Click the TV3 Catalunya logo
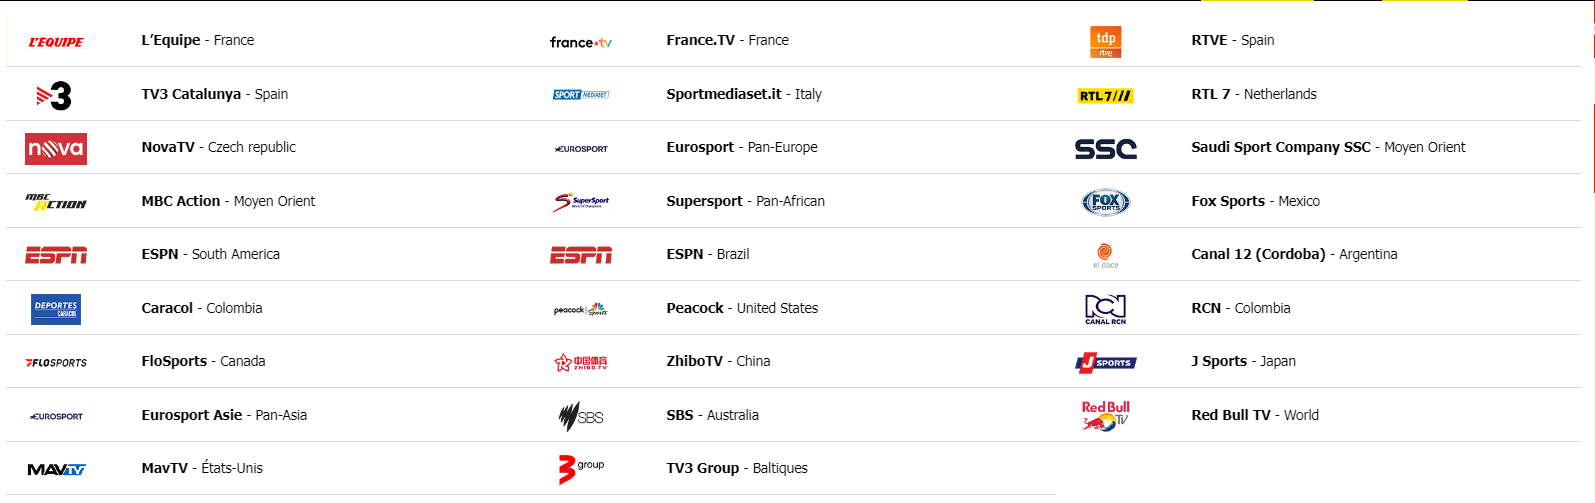 (x=55, y=96)
